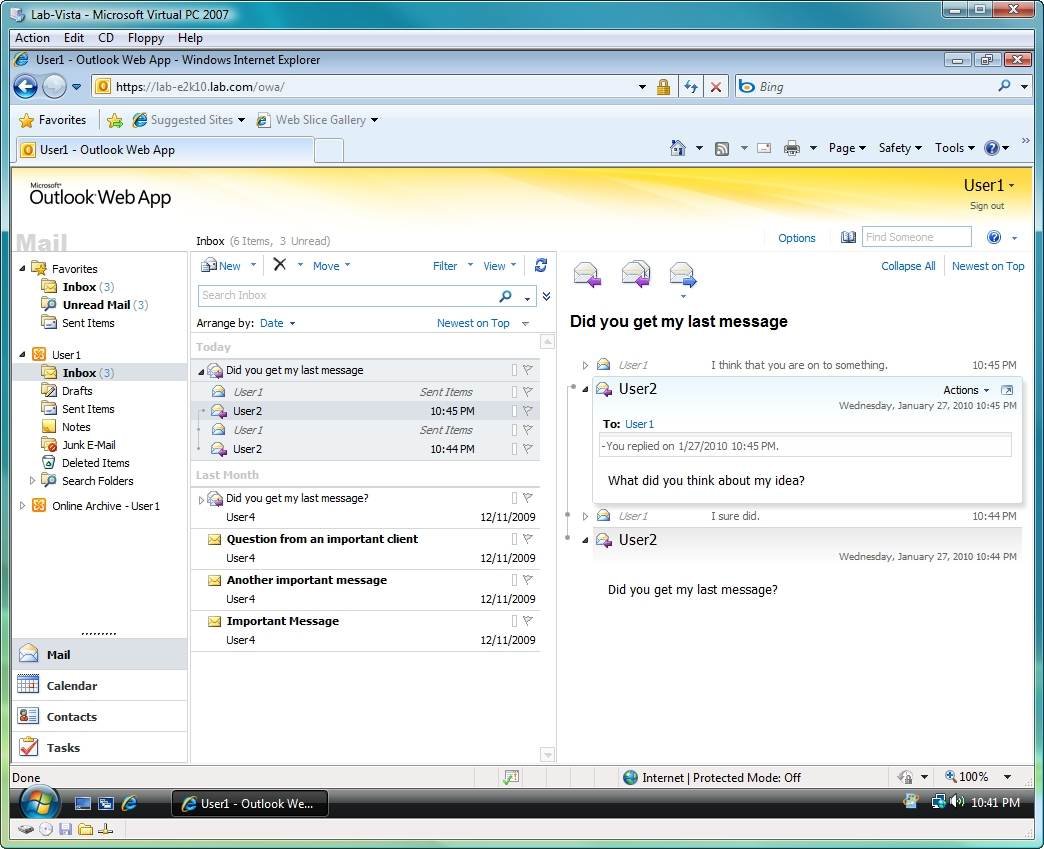Viewport: 1044px width, 849px height.
Task: Click the Forward icon in reading pane
Action: click(682, 273)
